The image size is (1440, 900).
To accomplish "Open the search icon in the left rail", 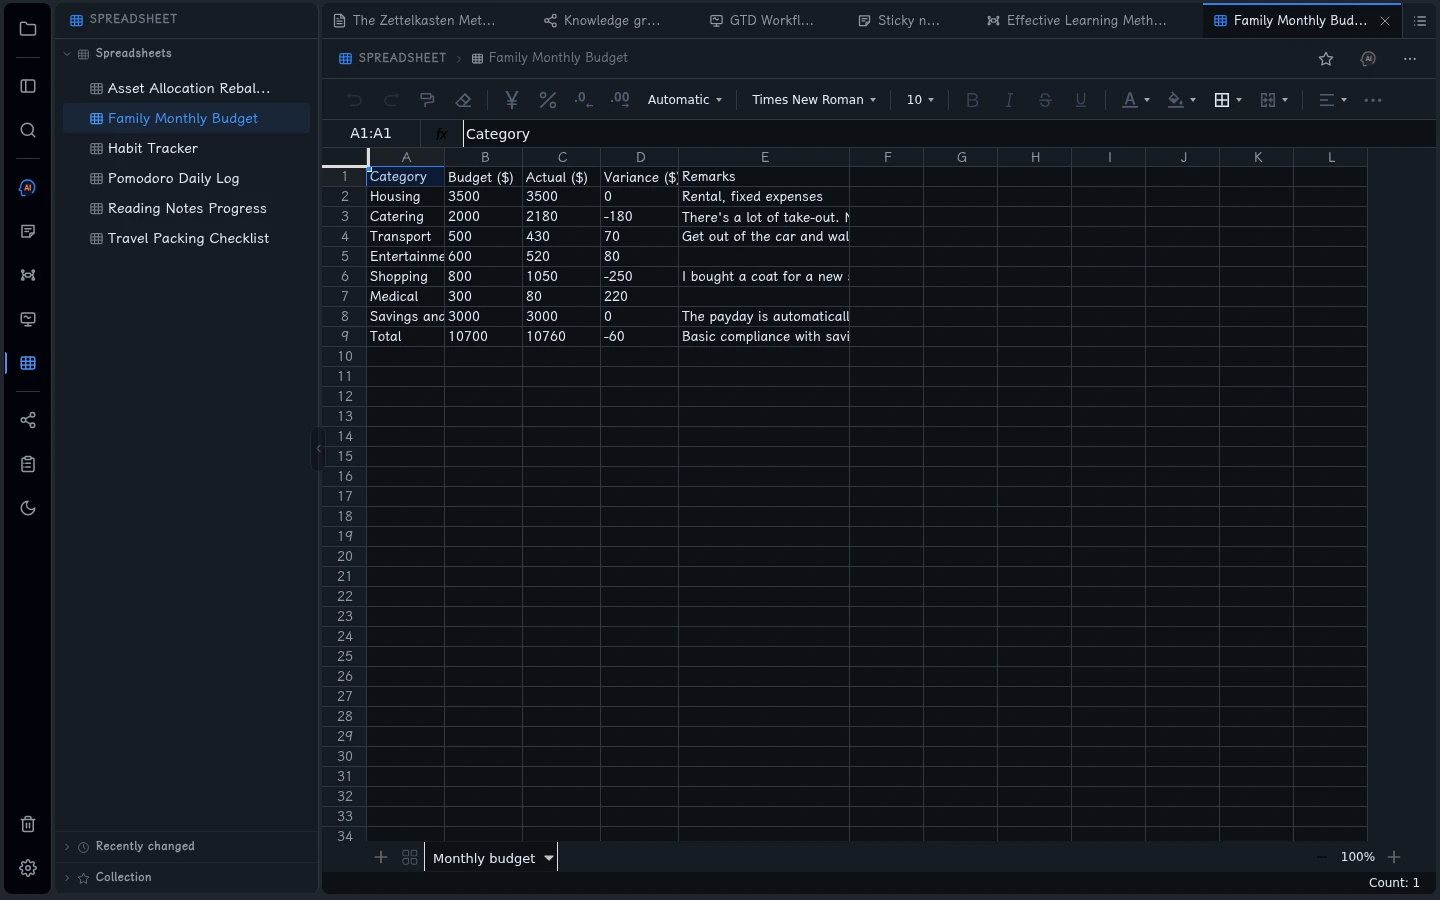I will [28, 130].
